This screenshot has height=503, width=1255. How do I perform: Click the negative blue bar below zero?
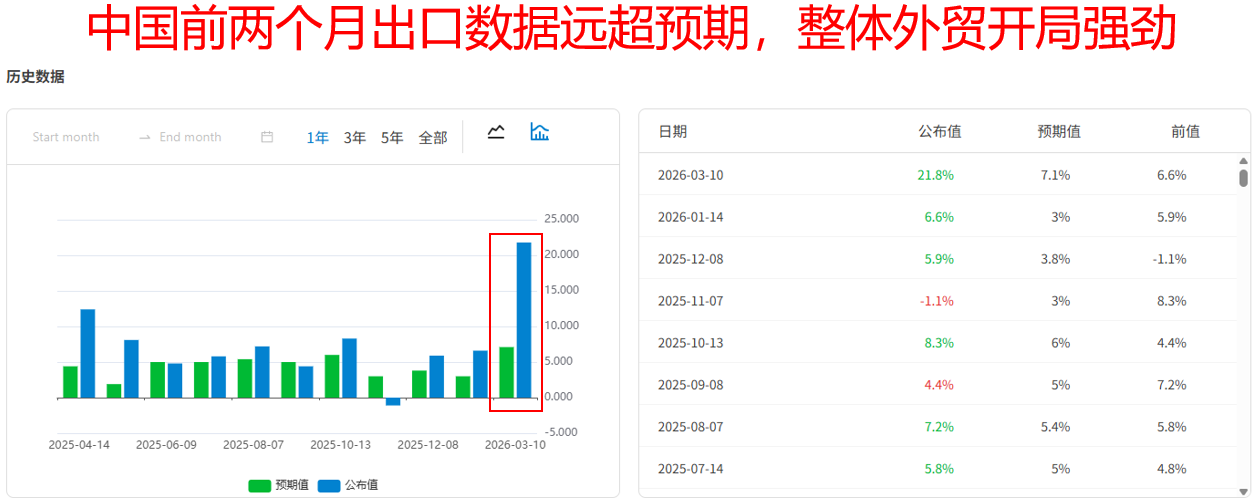click(393, 402)
